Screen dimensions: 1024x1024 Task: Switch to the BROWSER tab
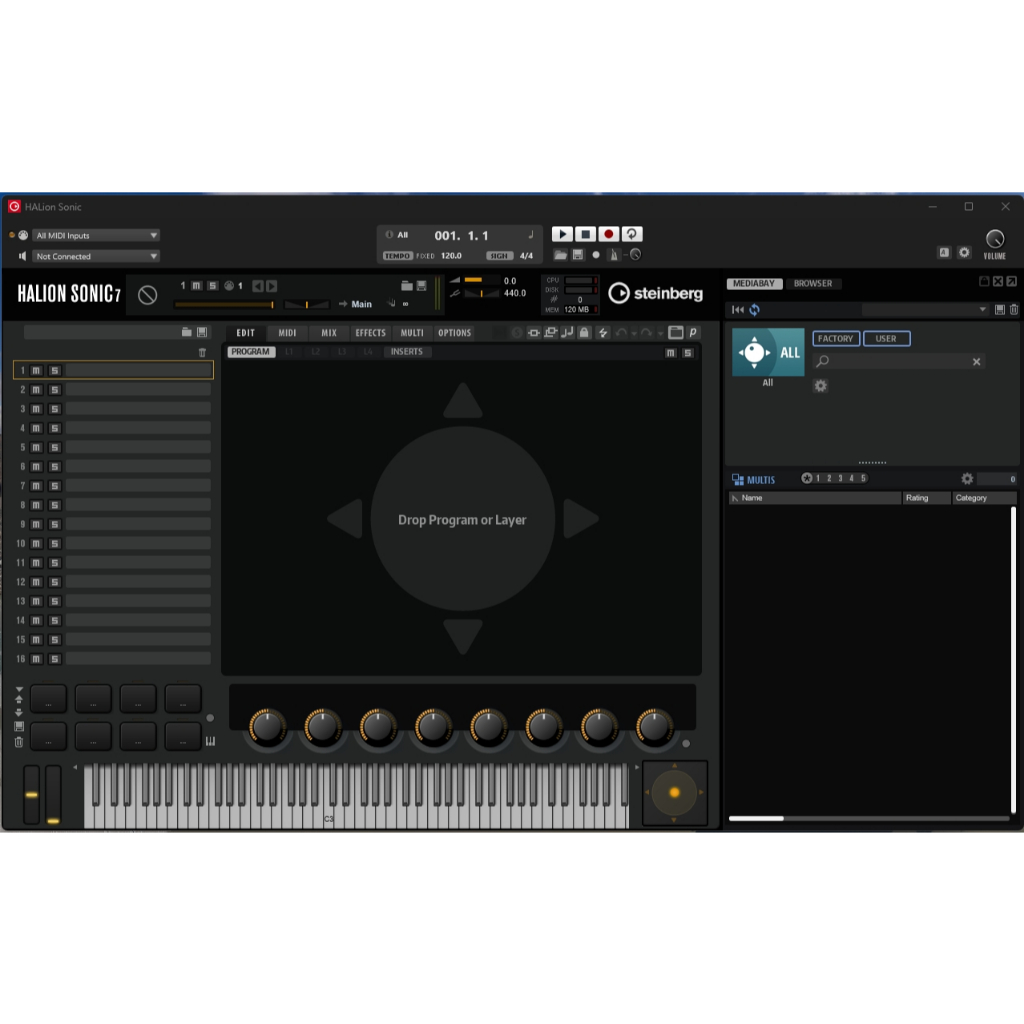click(x=812, y=283)
